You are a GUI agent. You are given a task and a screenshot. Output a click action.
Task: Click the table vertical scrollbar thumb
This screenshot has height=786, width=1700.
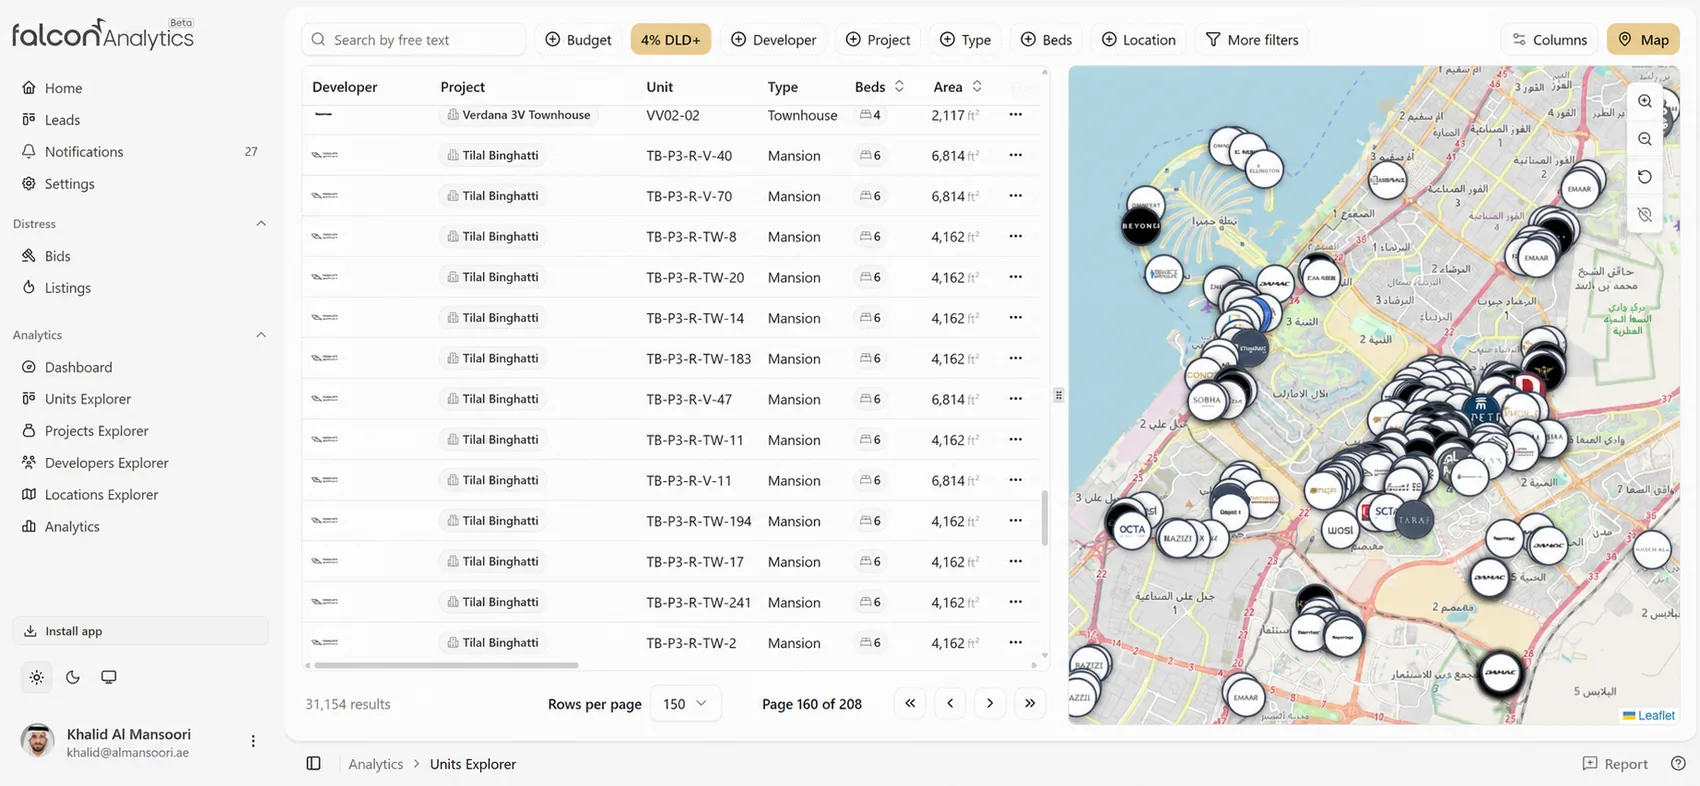(x=1045, y=518)
